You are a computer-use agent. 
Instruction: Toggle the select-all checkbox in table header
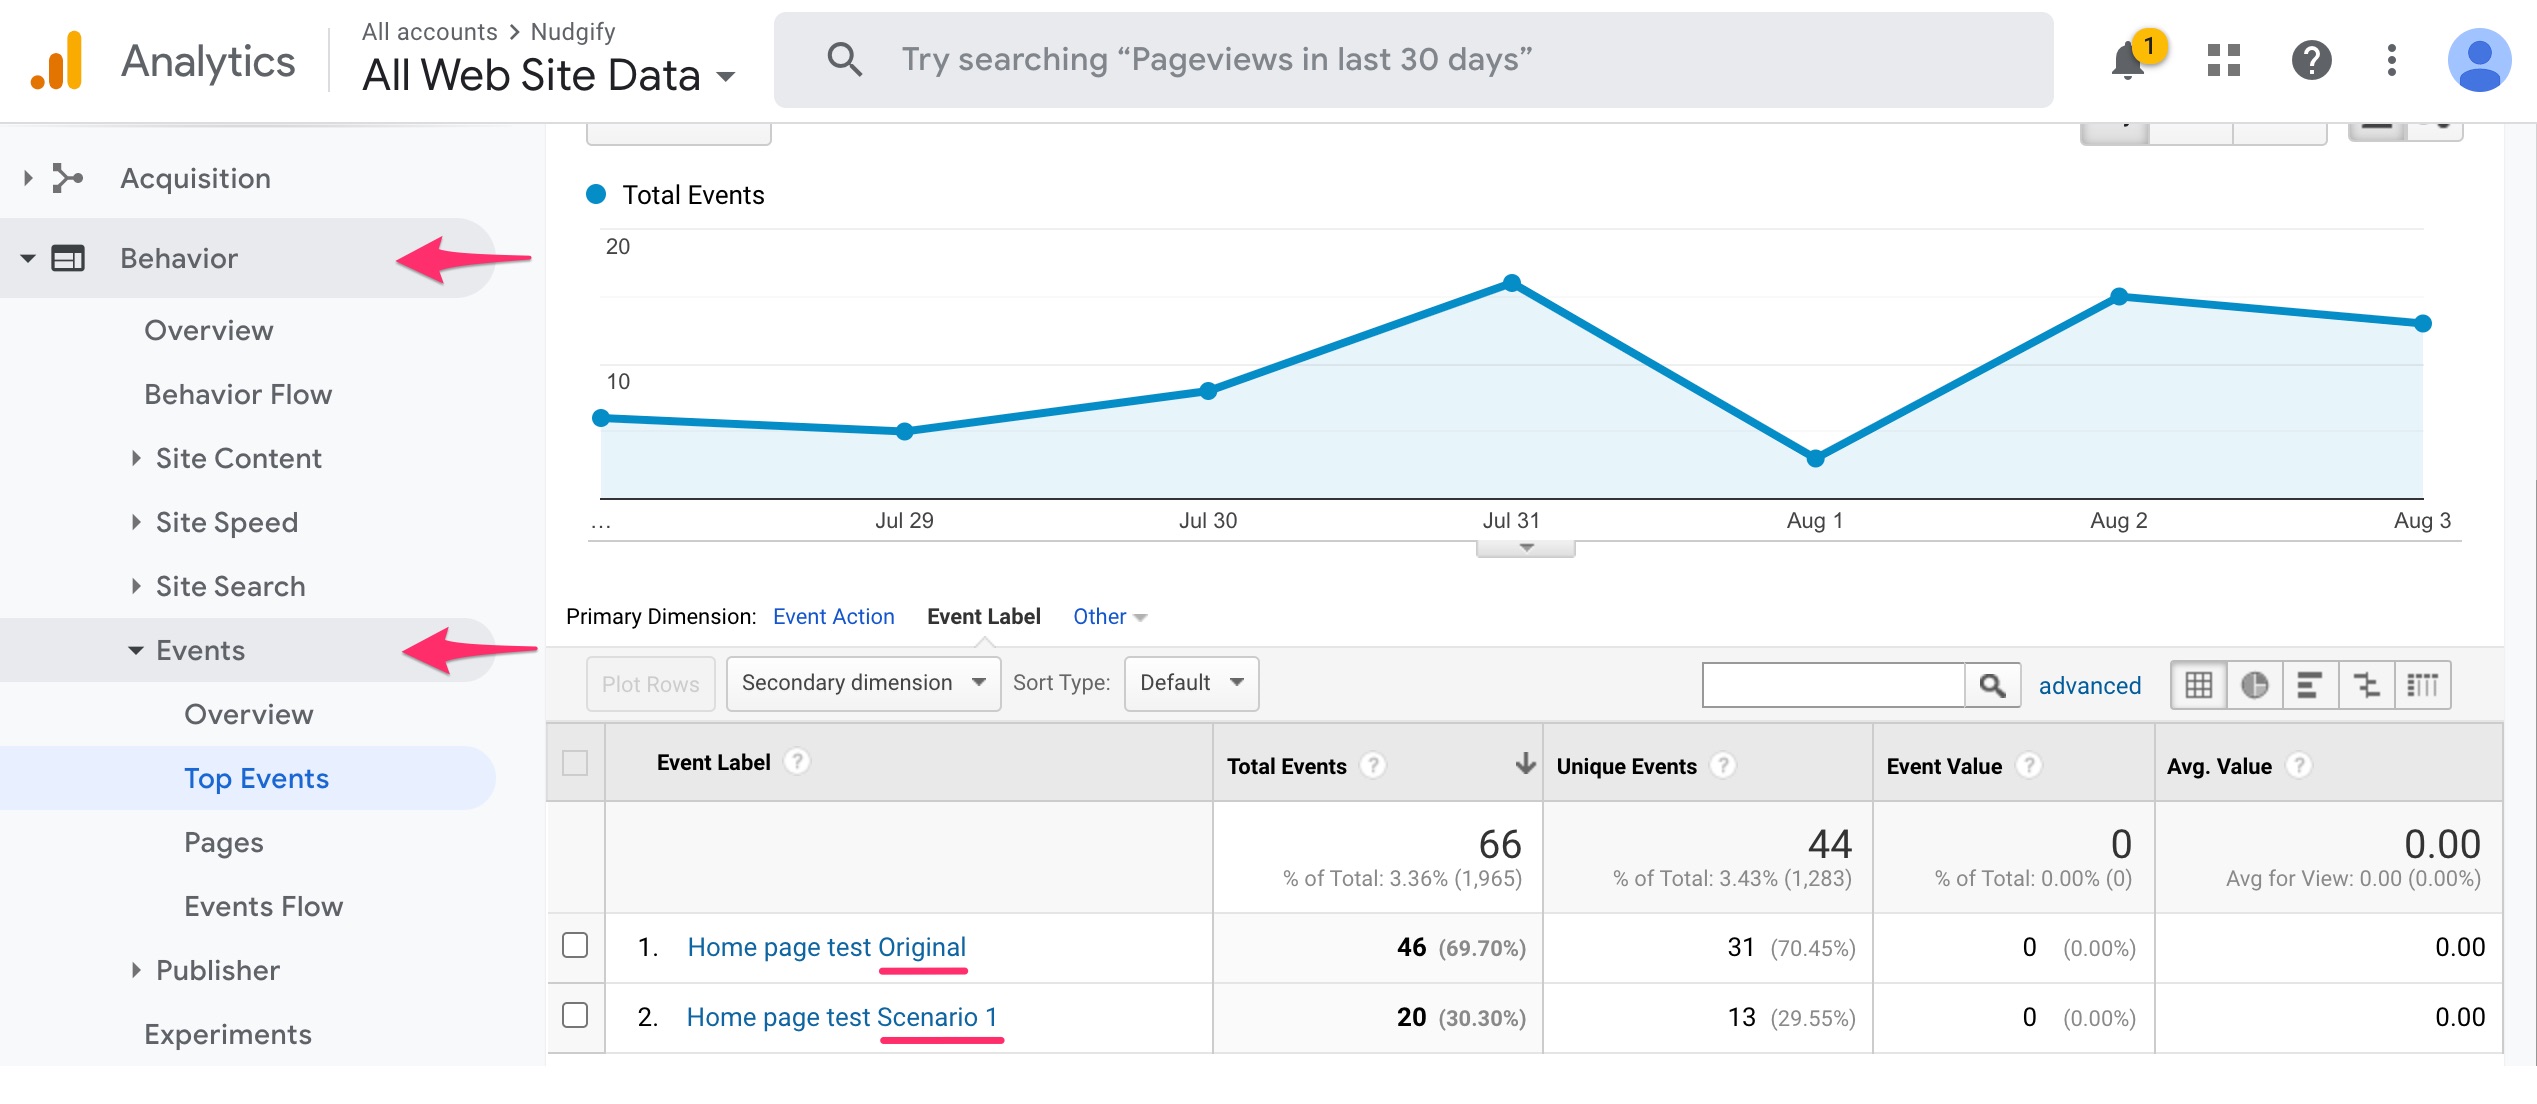[575, 761]
